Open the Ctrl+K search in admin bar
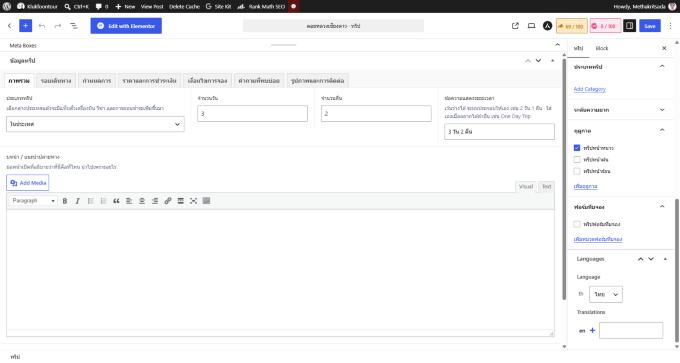Screen dimensions: 680x363 76,7
